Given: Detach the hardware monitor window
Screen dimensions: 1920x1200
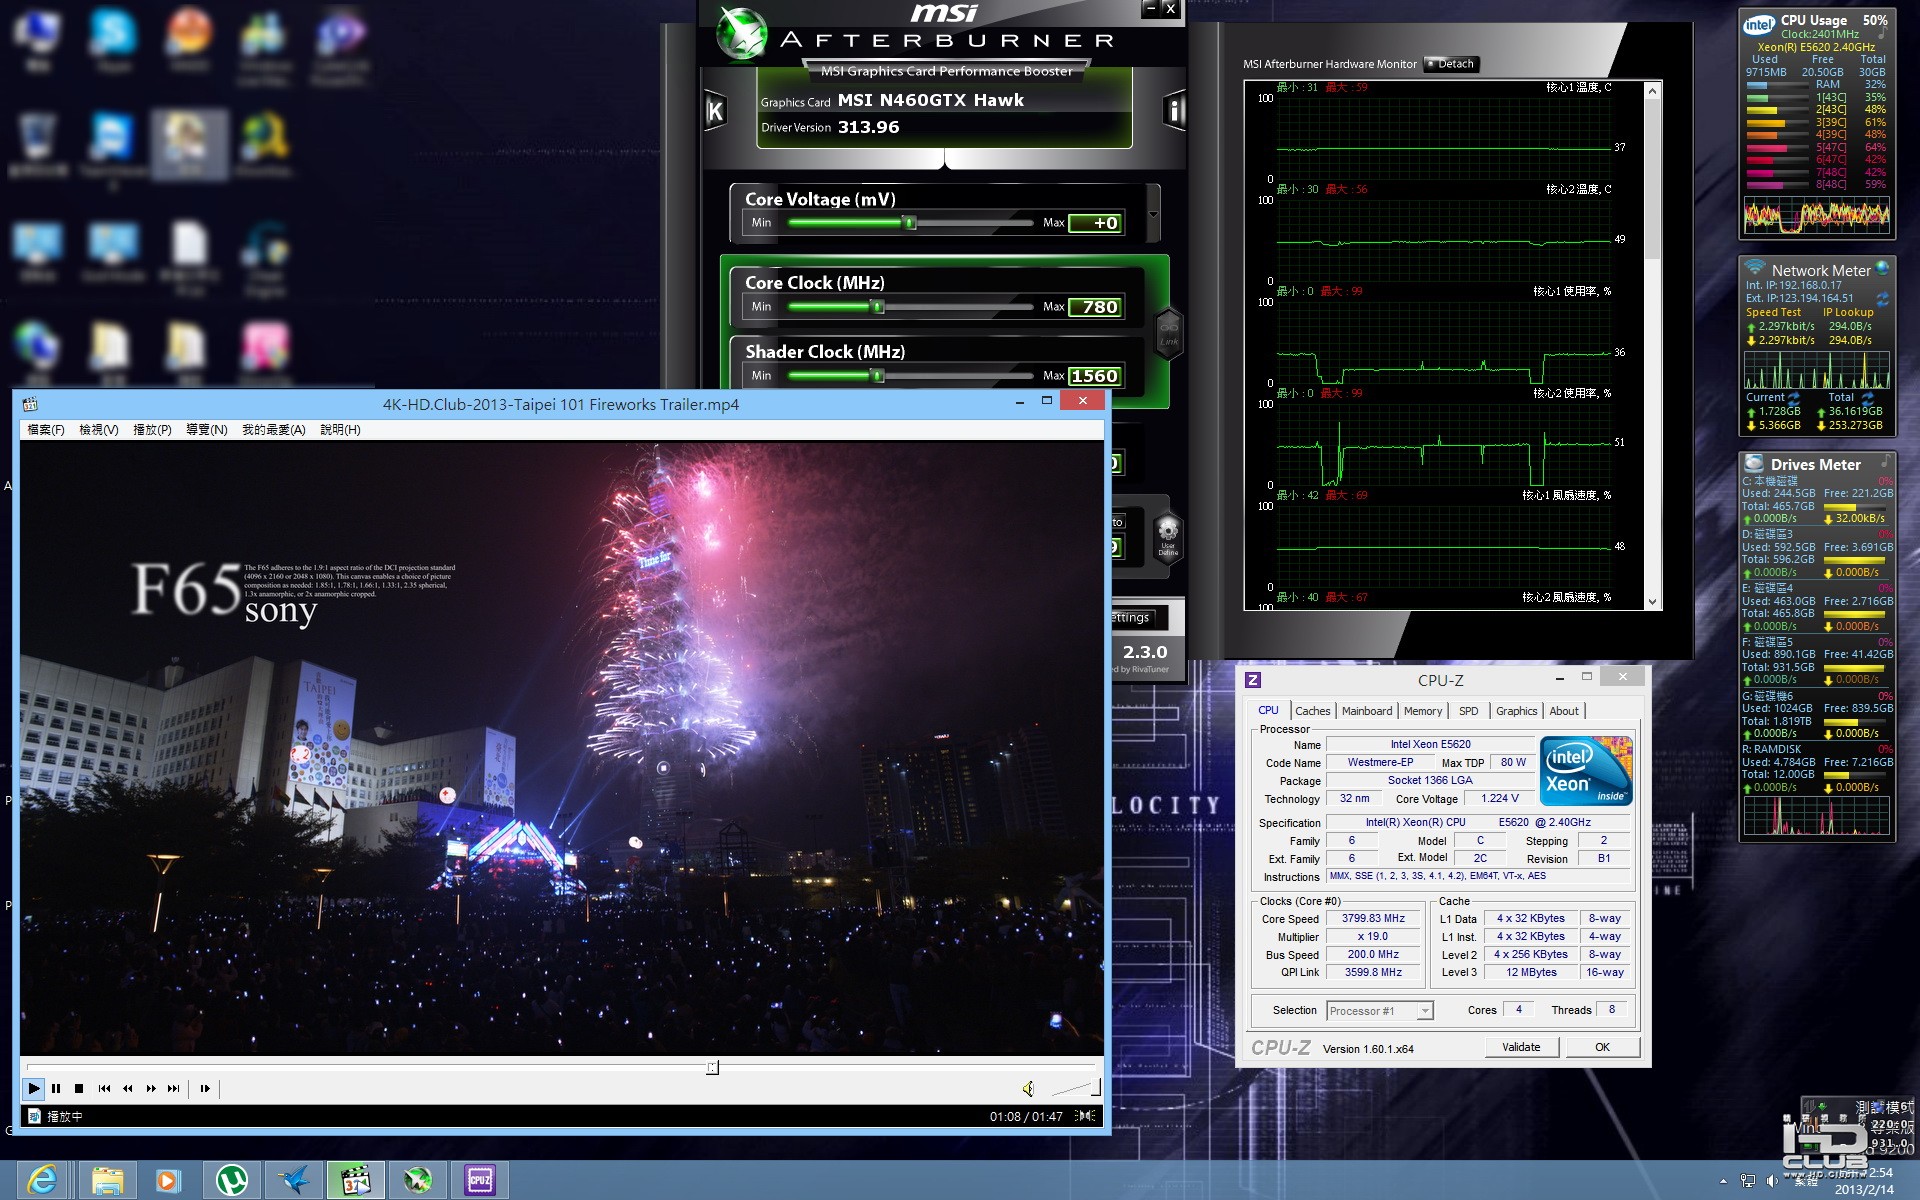Looking at the screenshot, I should point(1450,64).
